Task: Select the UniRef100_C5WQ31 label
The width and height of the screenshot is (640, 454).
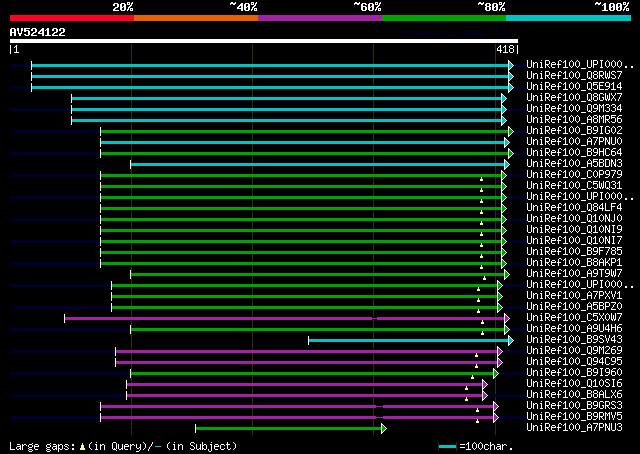Action: click(574, 186)
